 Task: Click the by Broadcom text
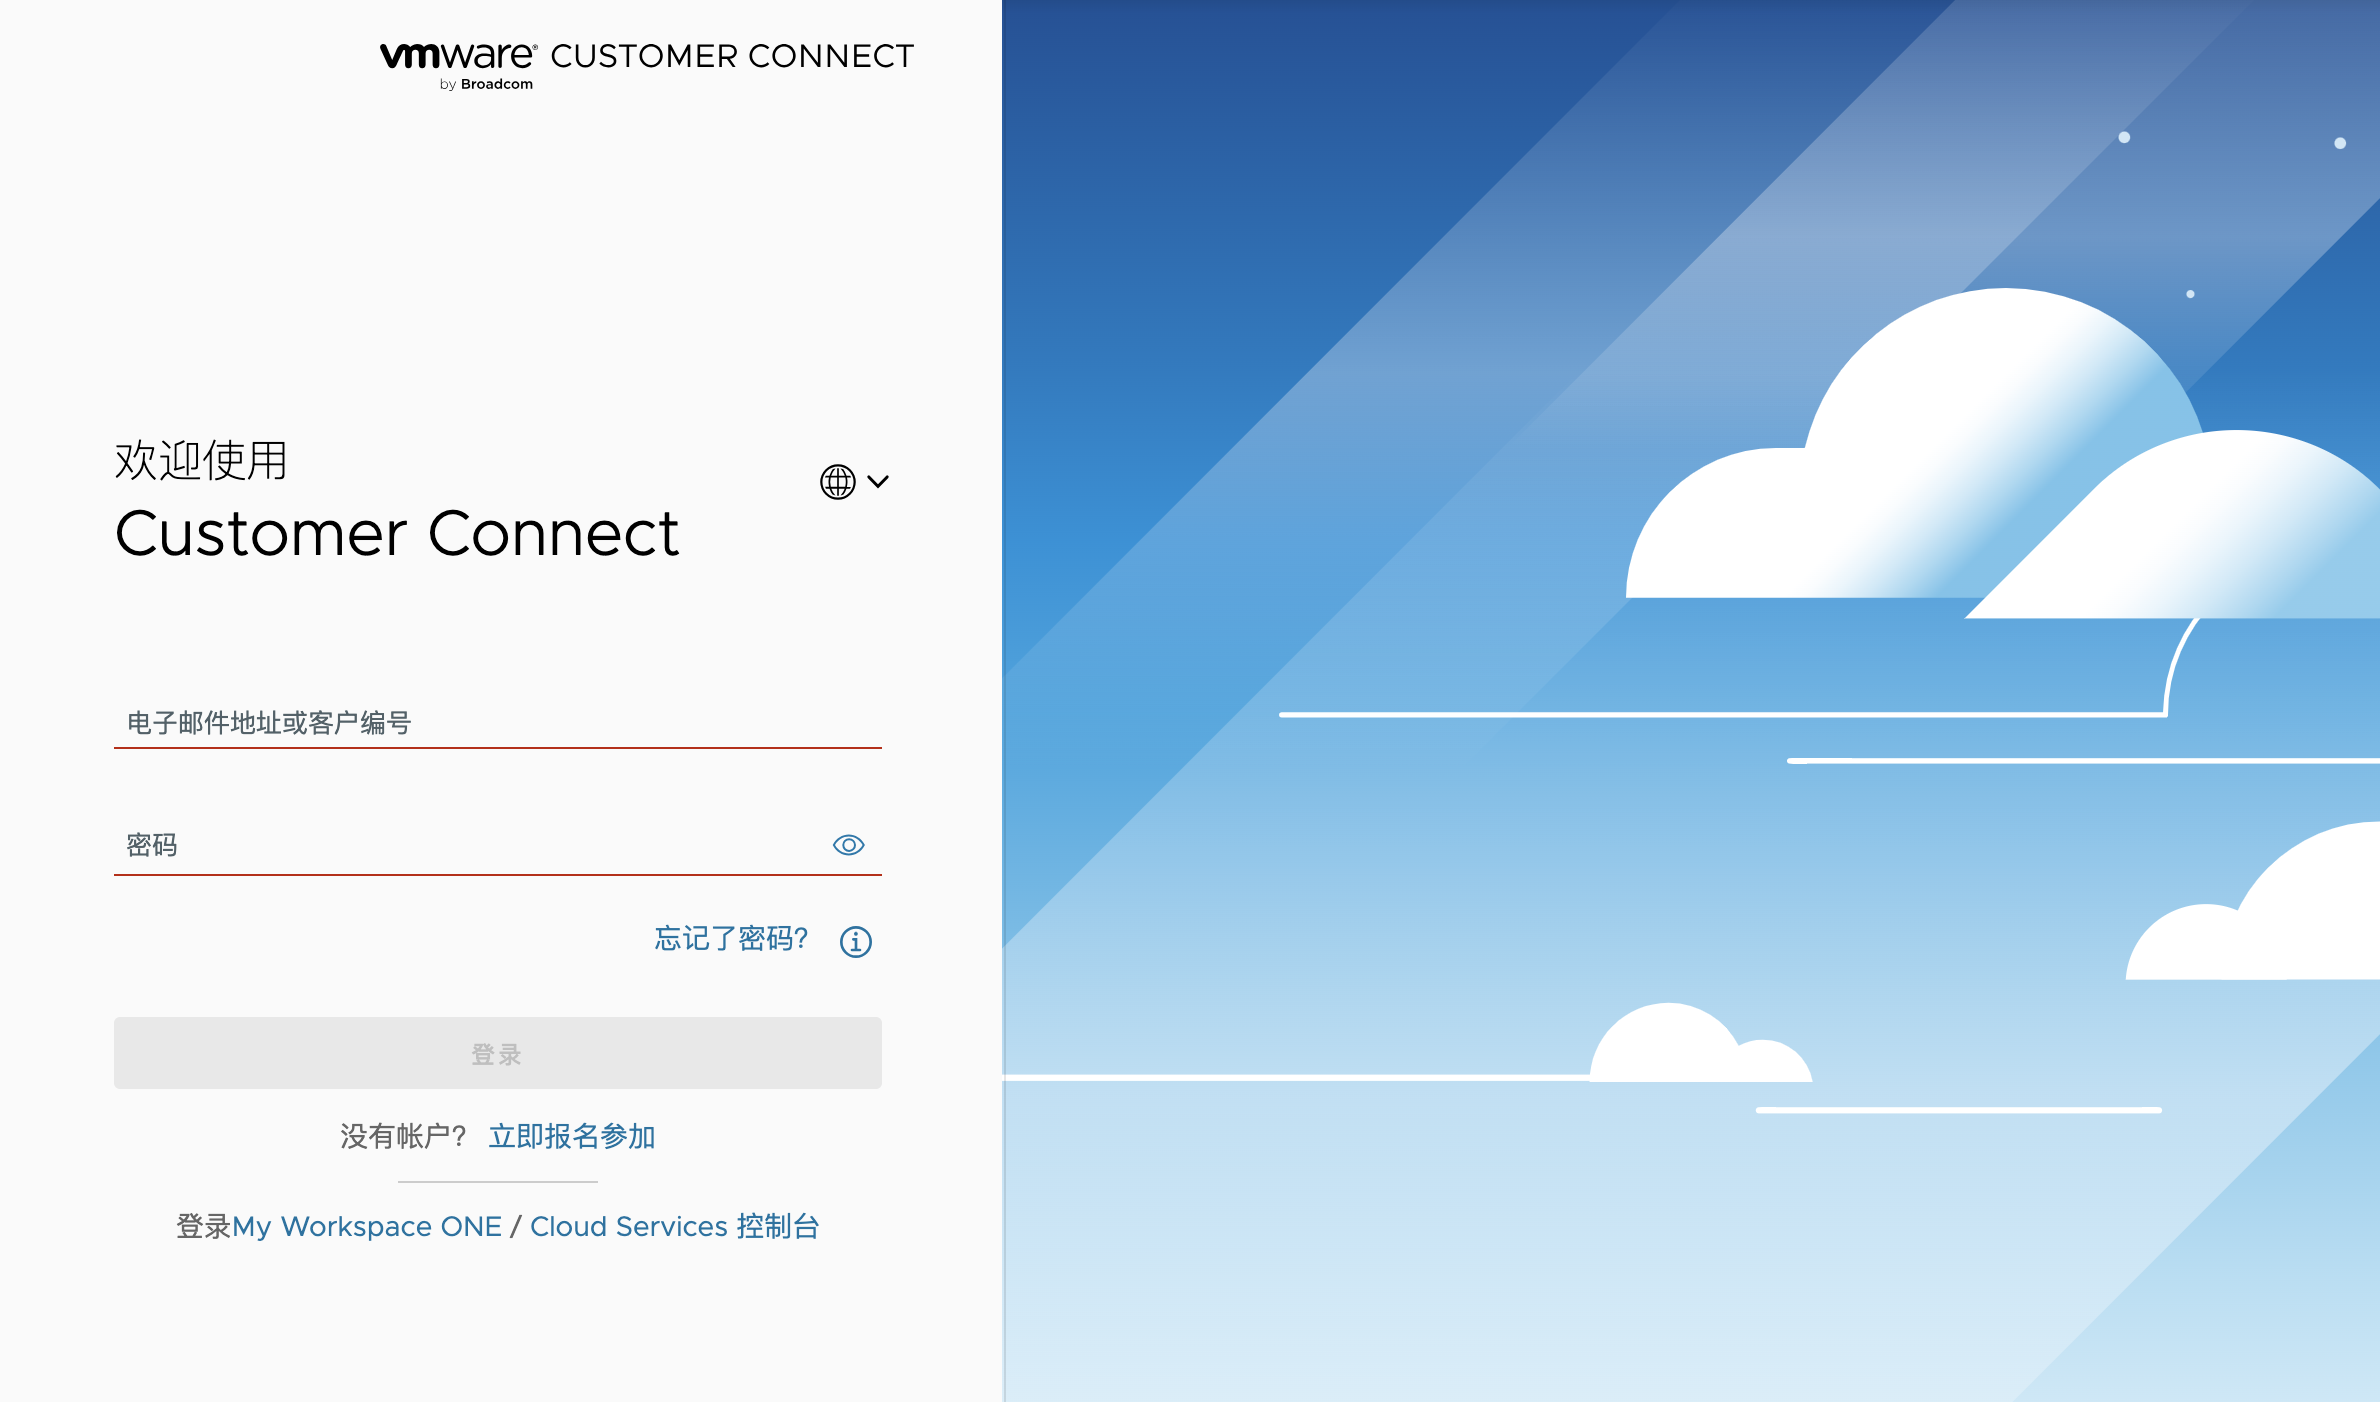[486, 84]
